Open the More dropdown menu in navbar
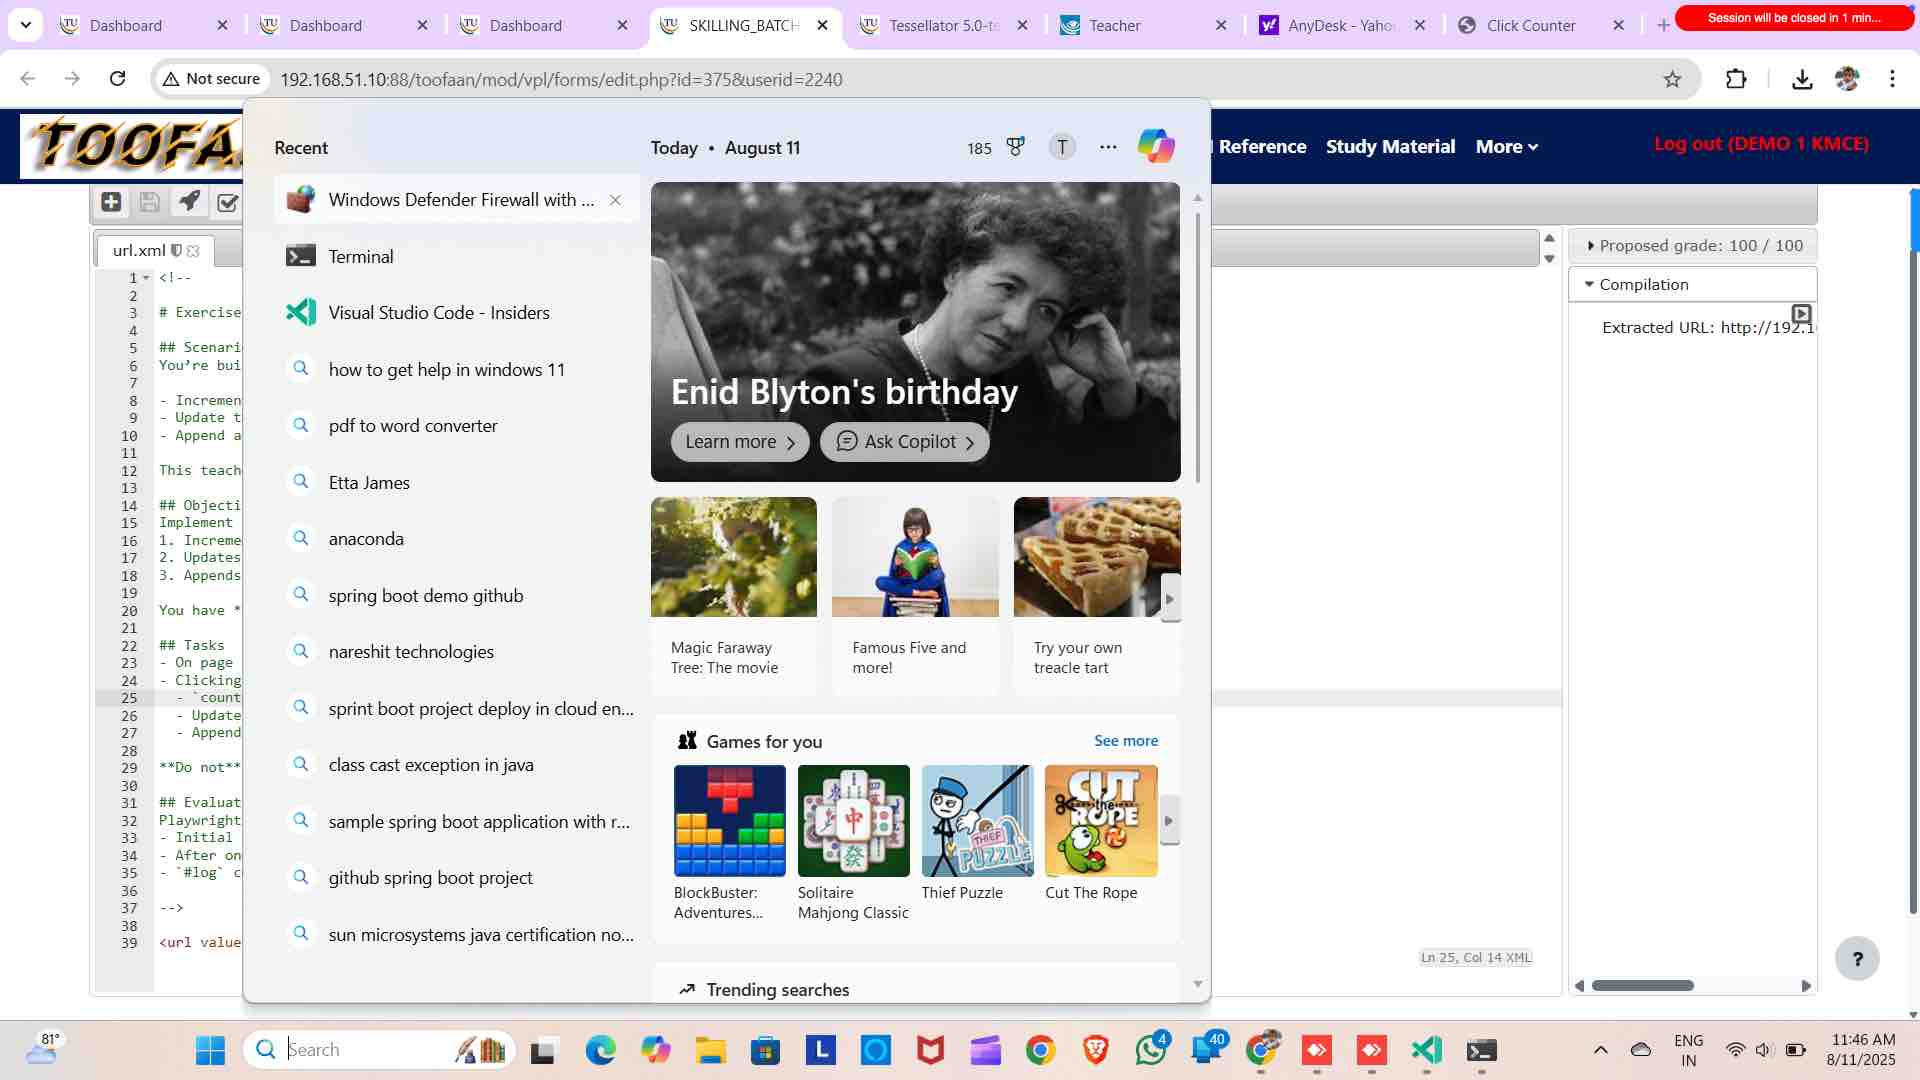This screenshot has width=1920, height=1080. [x=1506, y=147]
